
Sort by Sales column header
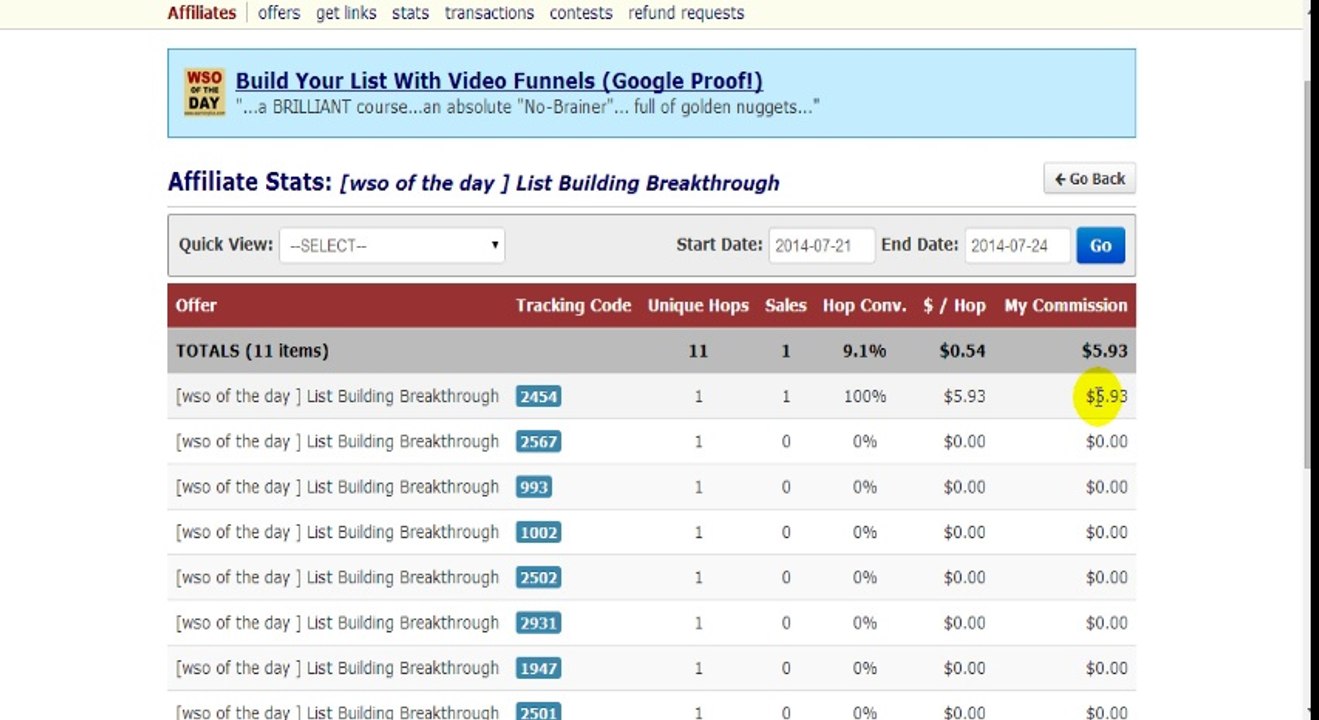point(786,305)
